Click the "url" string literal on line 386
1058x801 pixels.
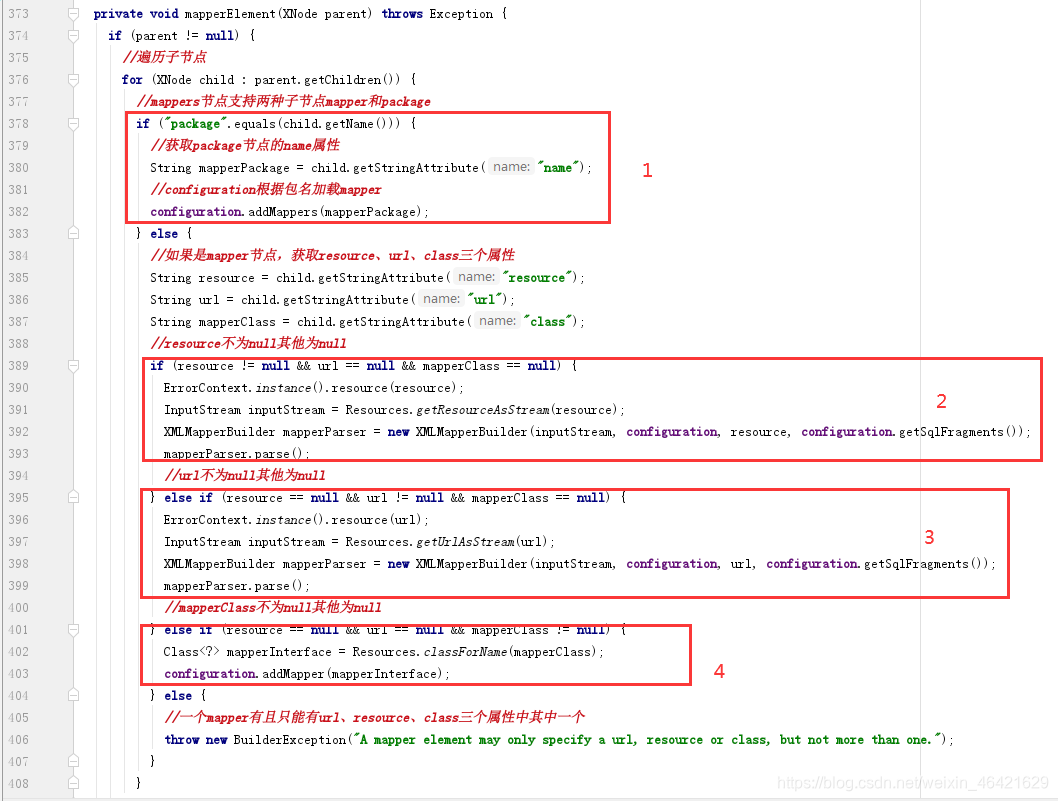click(484, 300)
